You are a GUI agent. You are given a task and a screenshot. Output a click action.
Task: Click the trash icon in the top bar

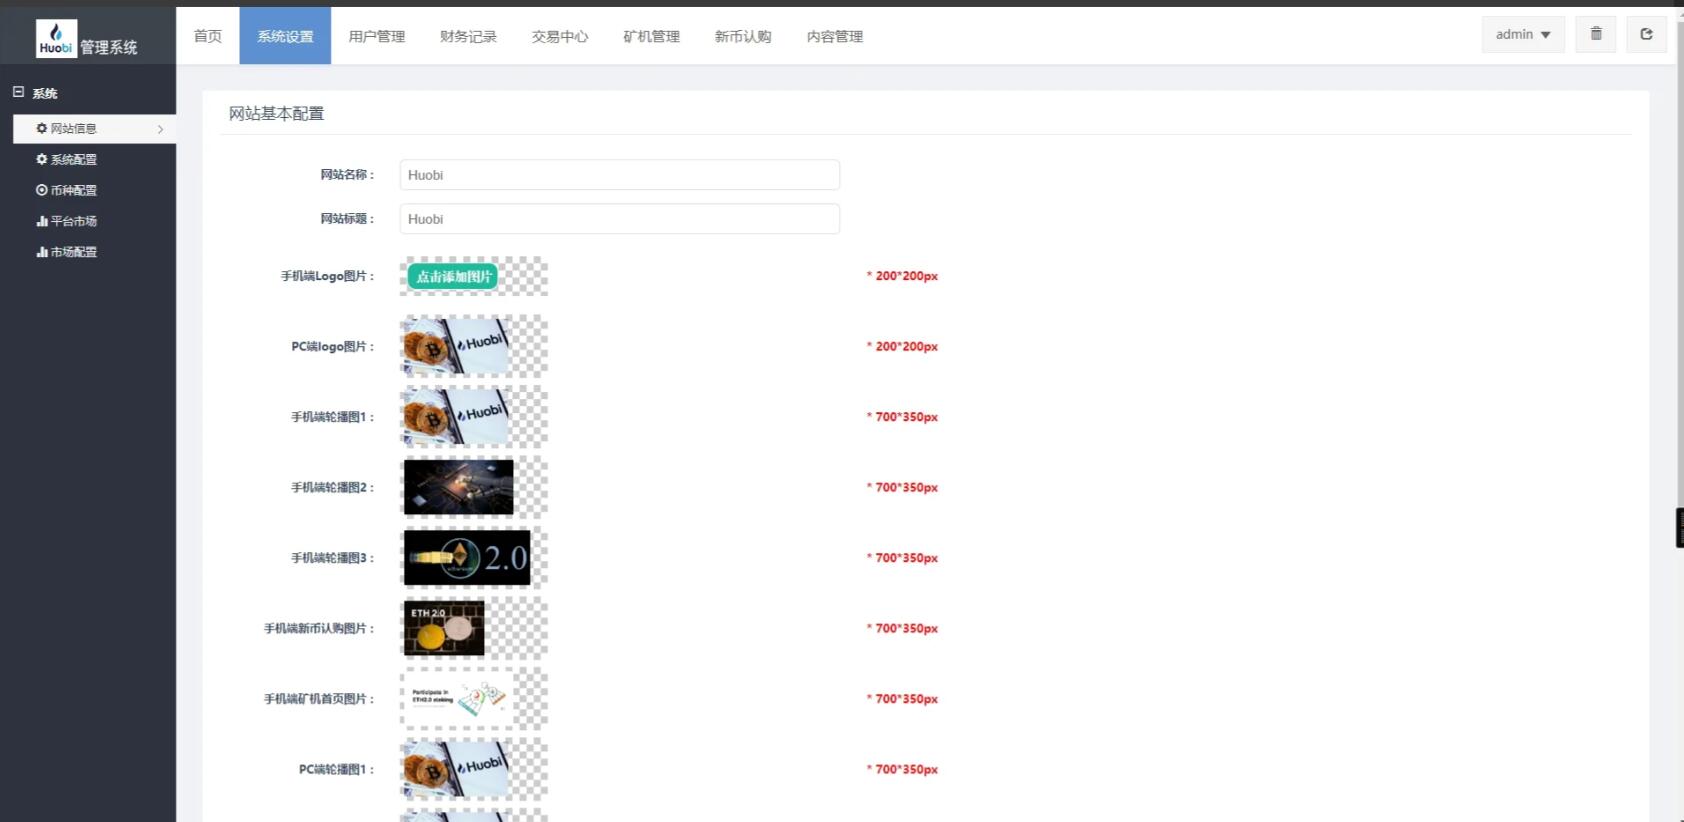click(1596, 35)
